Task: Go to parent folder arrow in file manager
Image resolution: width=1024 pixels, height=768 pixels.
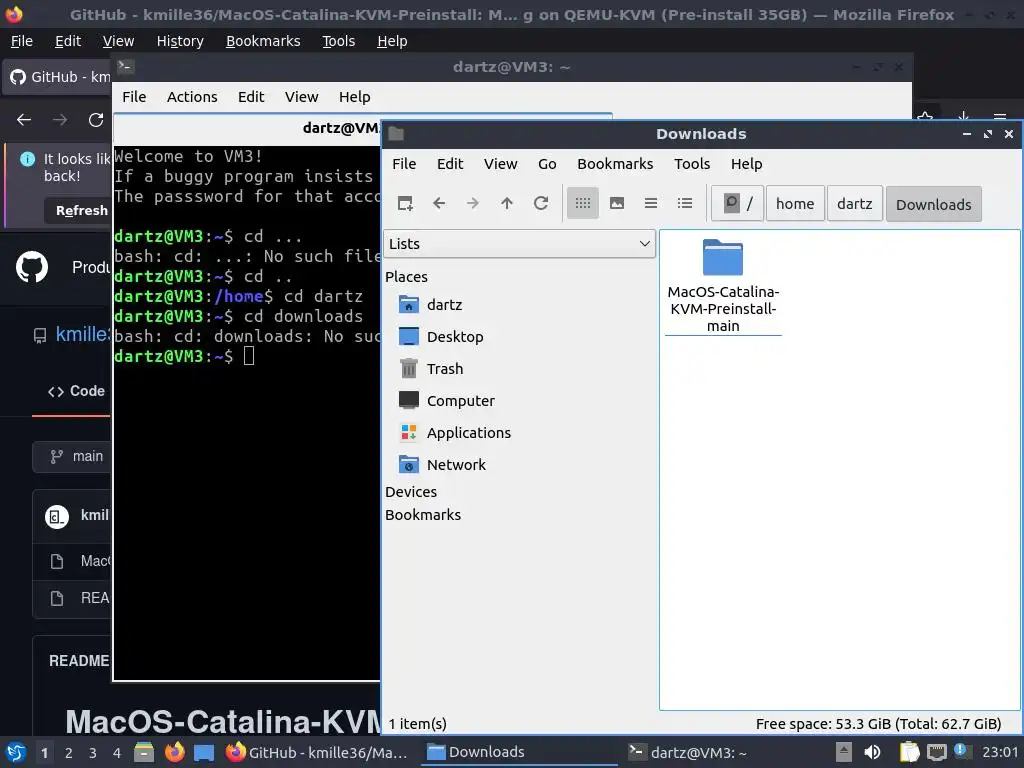Action: (507, 204)
